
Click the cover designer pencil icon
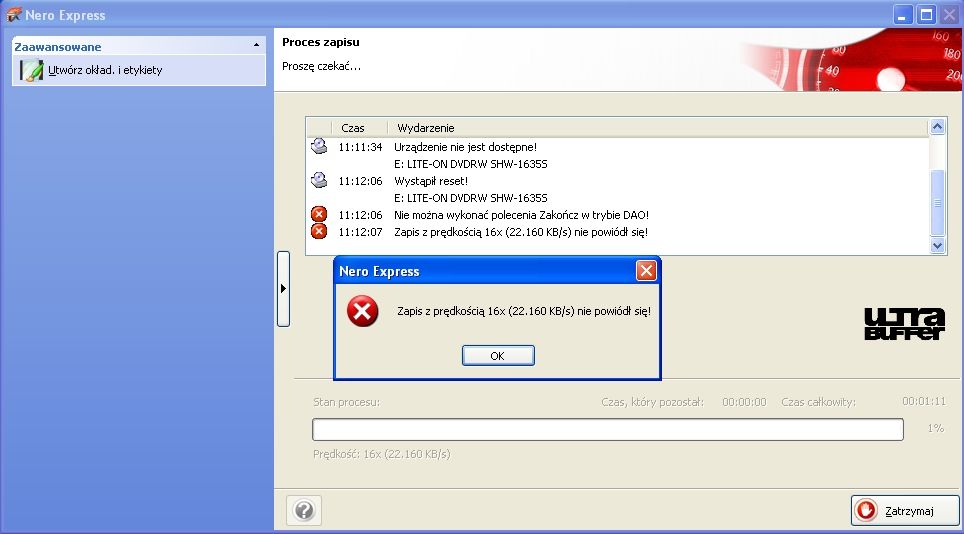(x=31, y=70)
